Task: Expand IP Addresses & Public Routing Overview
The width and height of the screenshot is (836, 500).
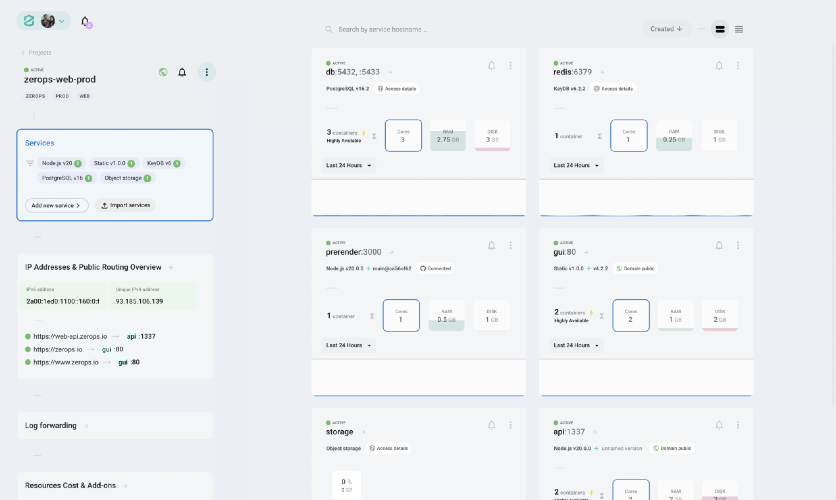Action: (x=171, y=268)
